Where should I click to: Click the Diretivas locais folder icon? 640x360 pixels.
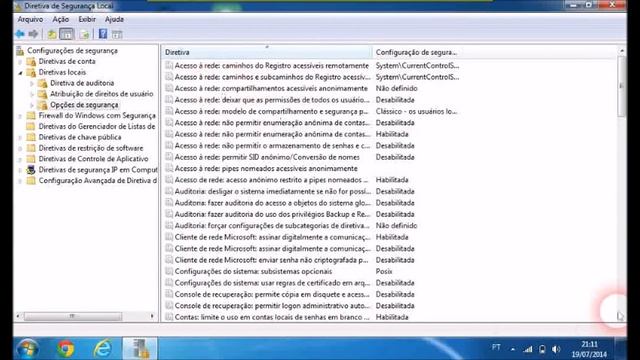pyautogui.click(x=31, y=73)
